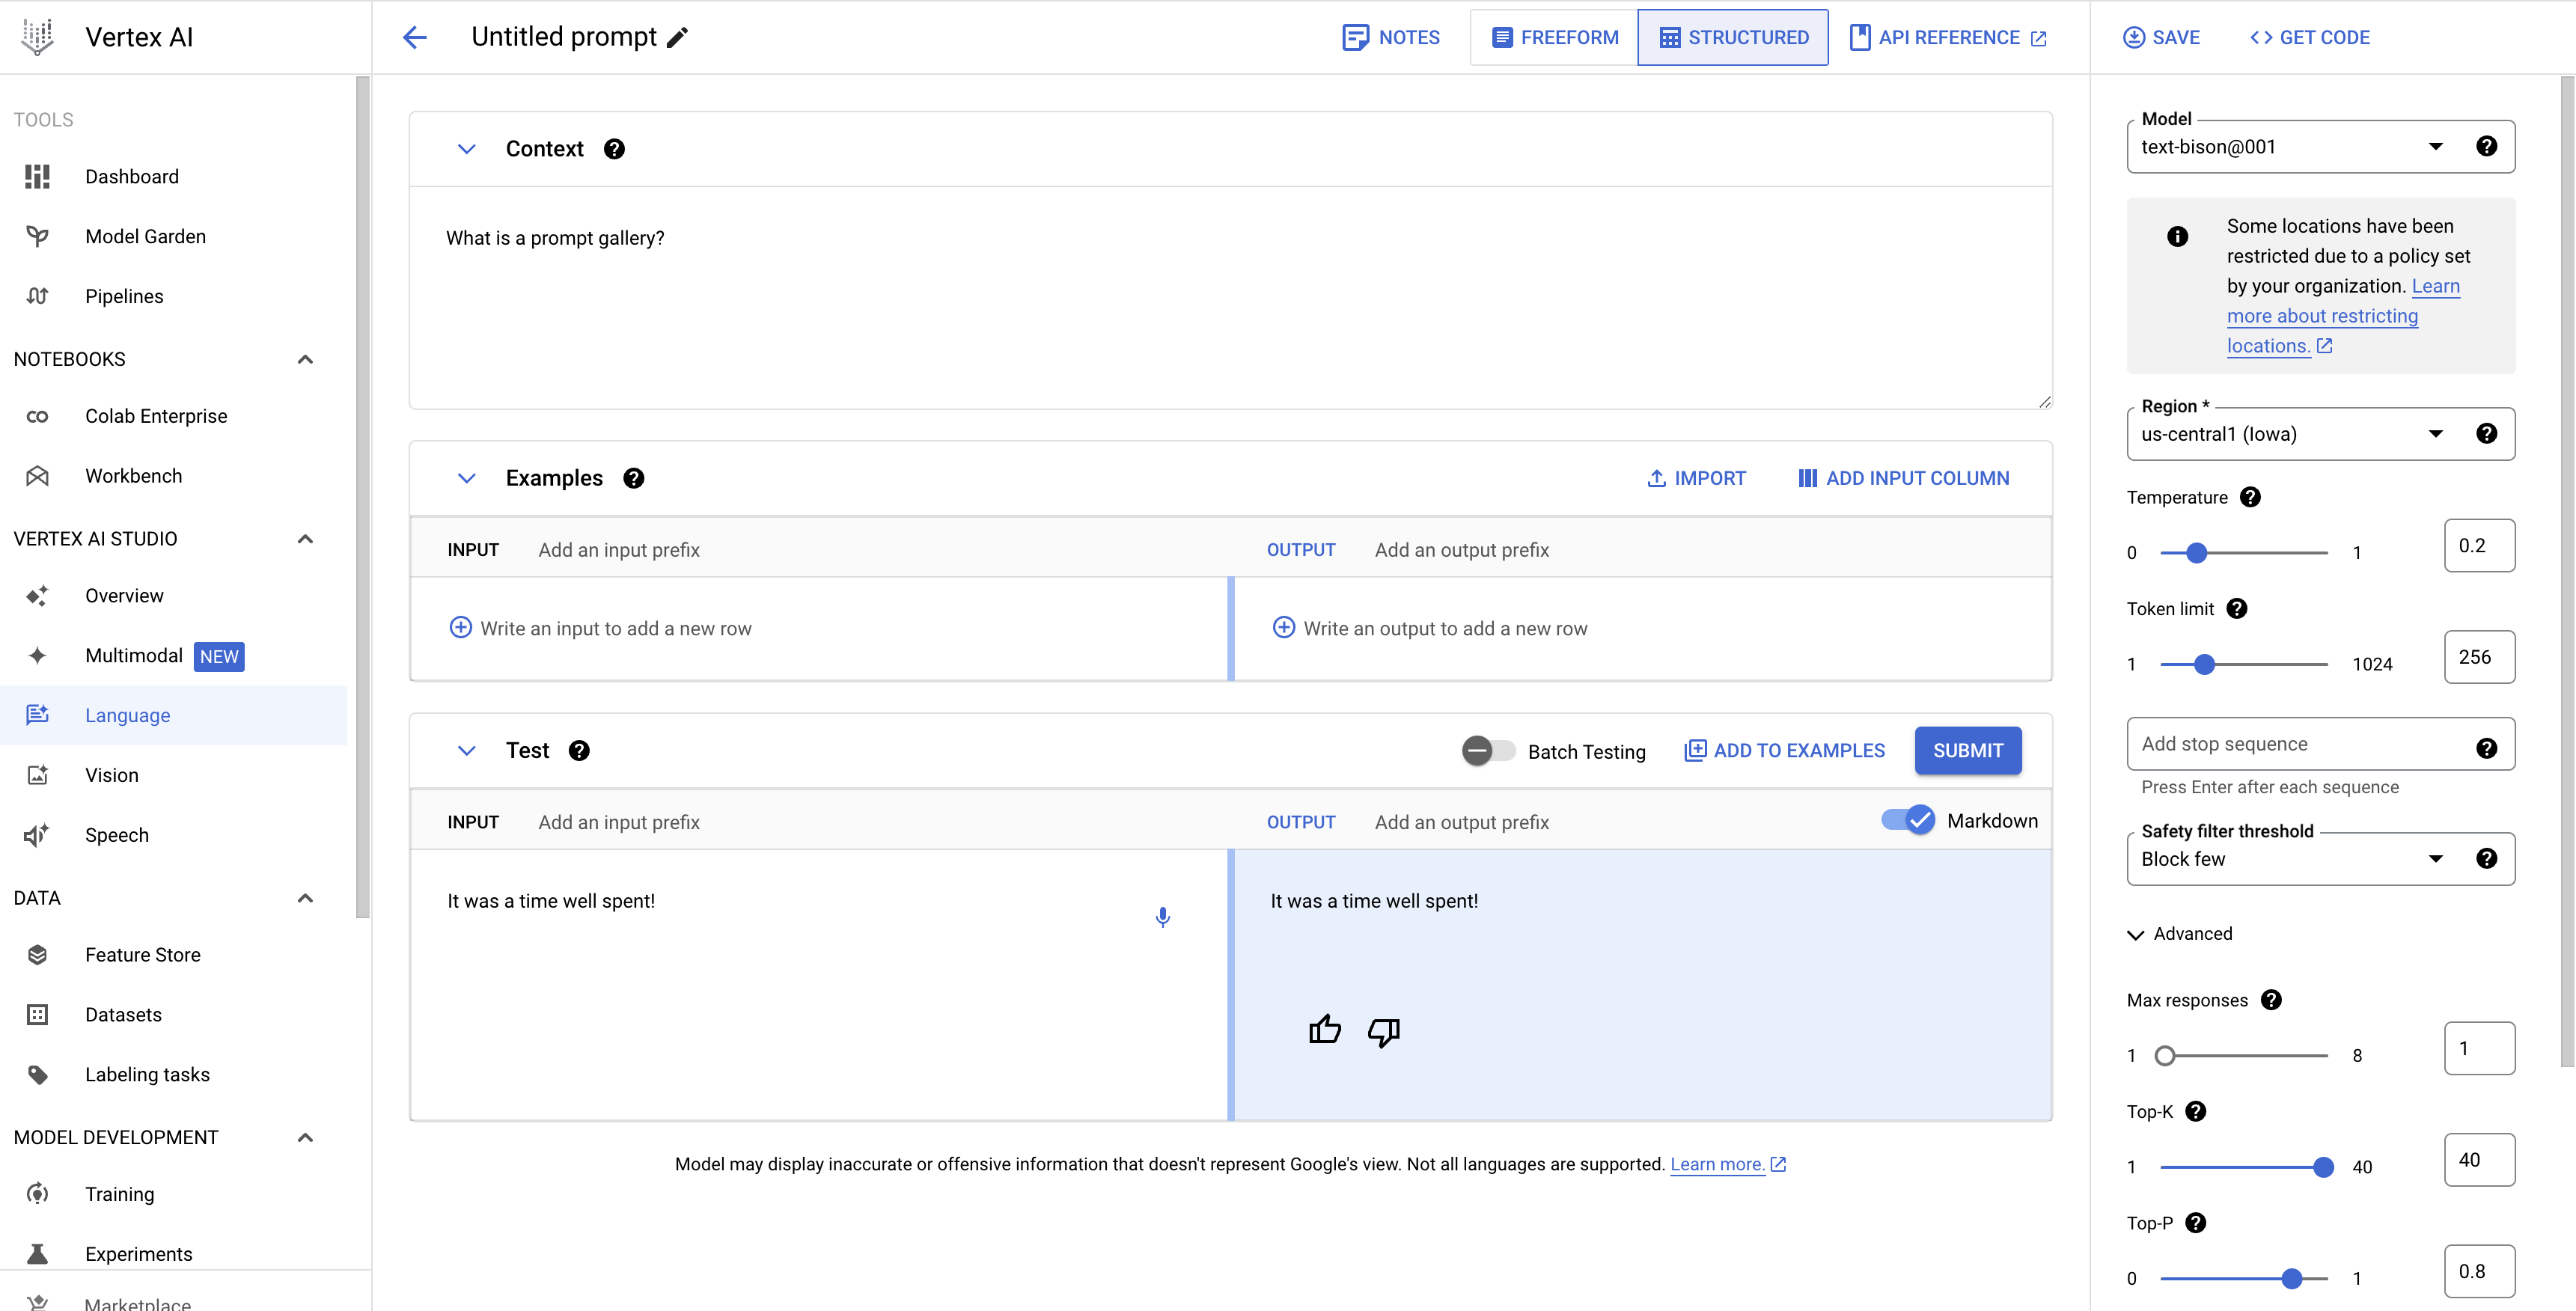
Task: Collapse the Advanced settings section
Action: click(2136, 934)
